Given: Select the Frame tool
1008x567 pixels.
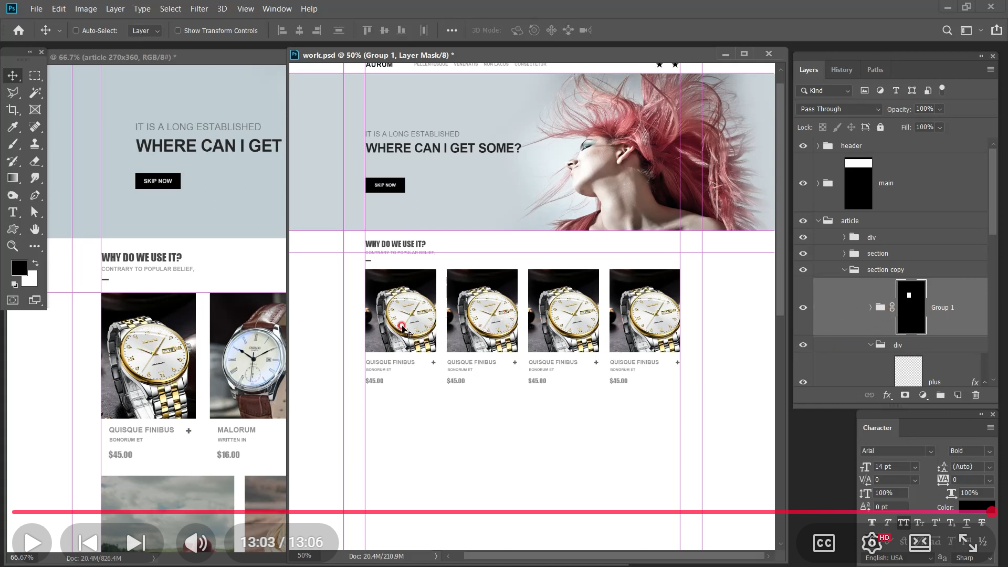Looking at the screenshot, I should coord(35,110).
